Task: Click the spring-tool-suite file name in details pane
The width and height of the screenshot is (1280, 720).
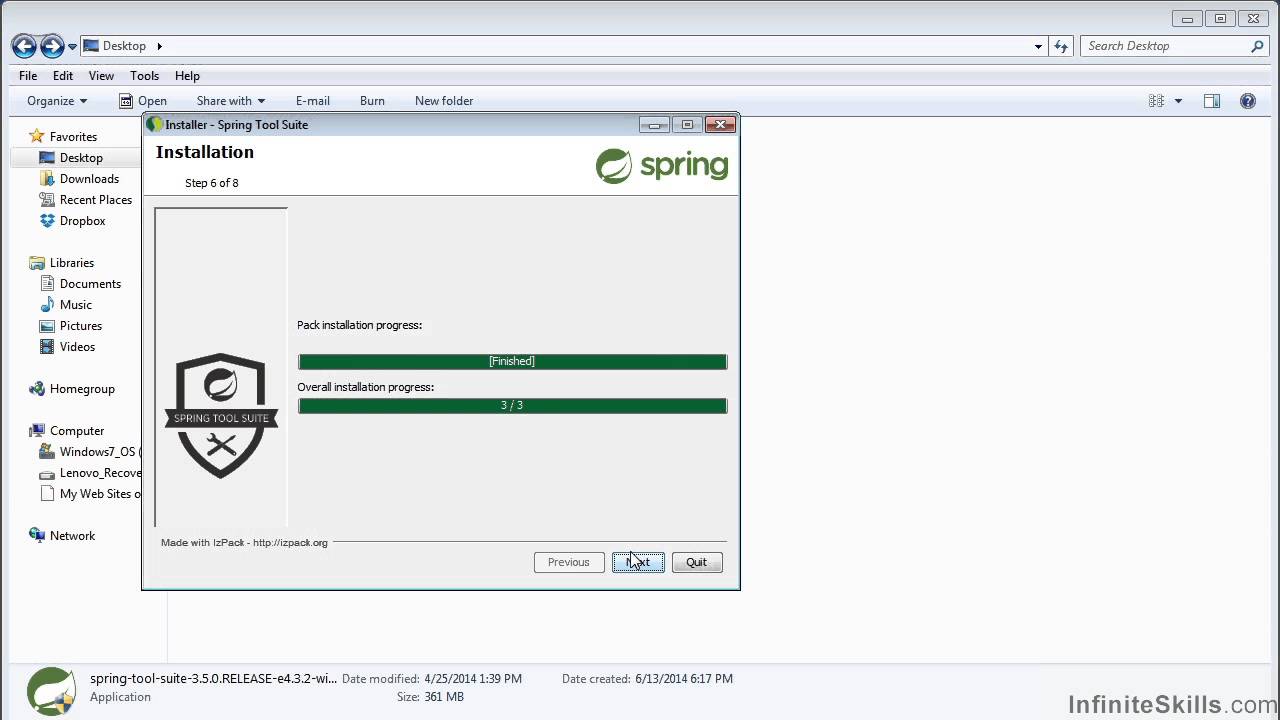Action: click(214, 678)
